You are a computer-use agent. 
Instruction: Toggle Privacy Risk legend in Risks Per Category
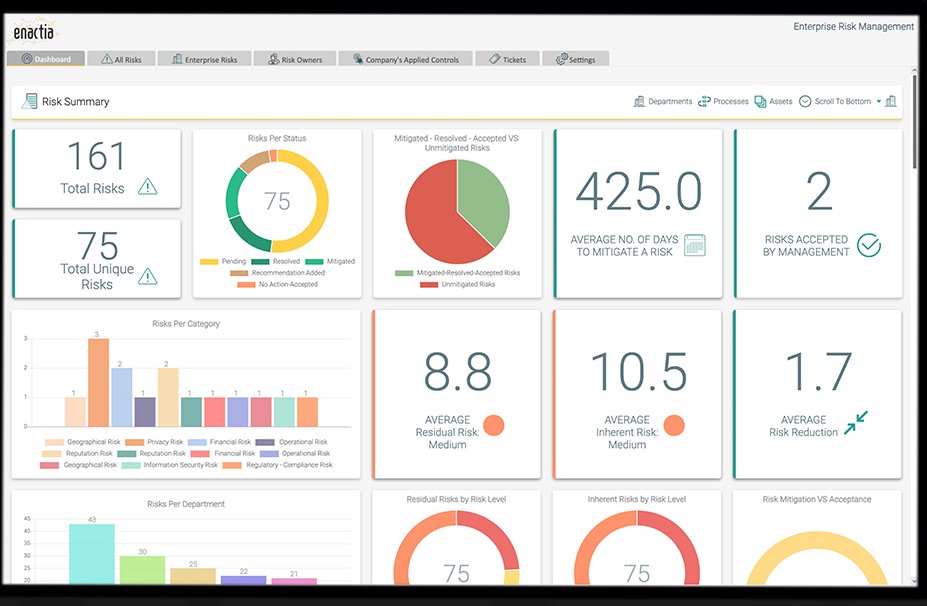pyautogui.click(x=154, y=442)
